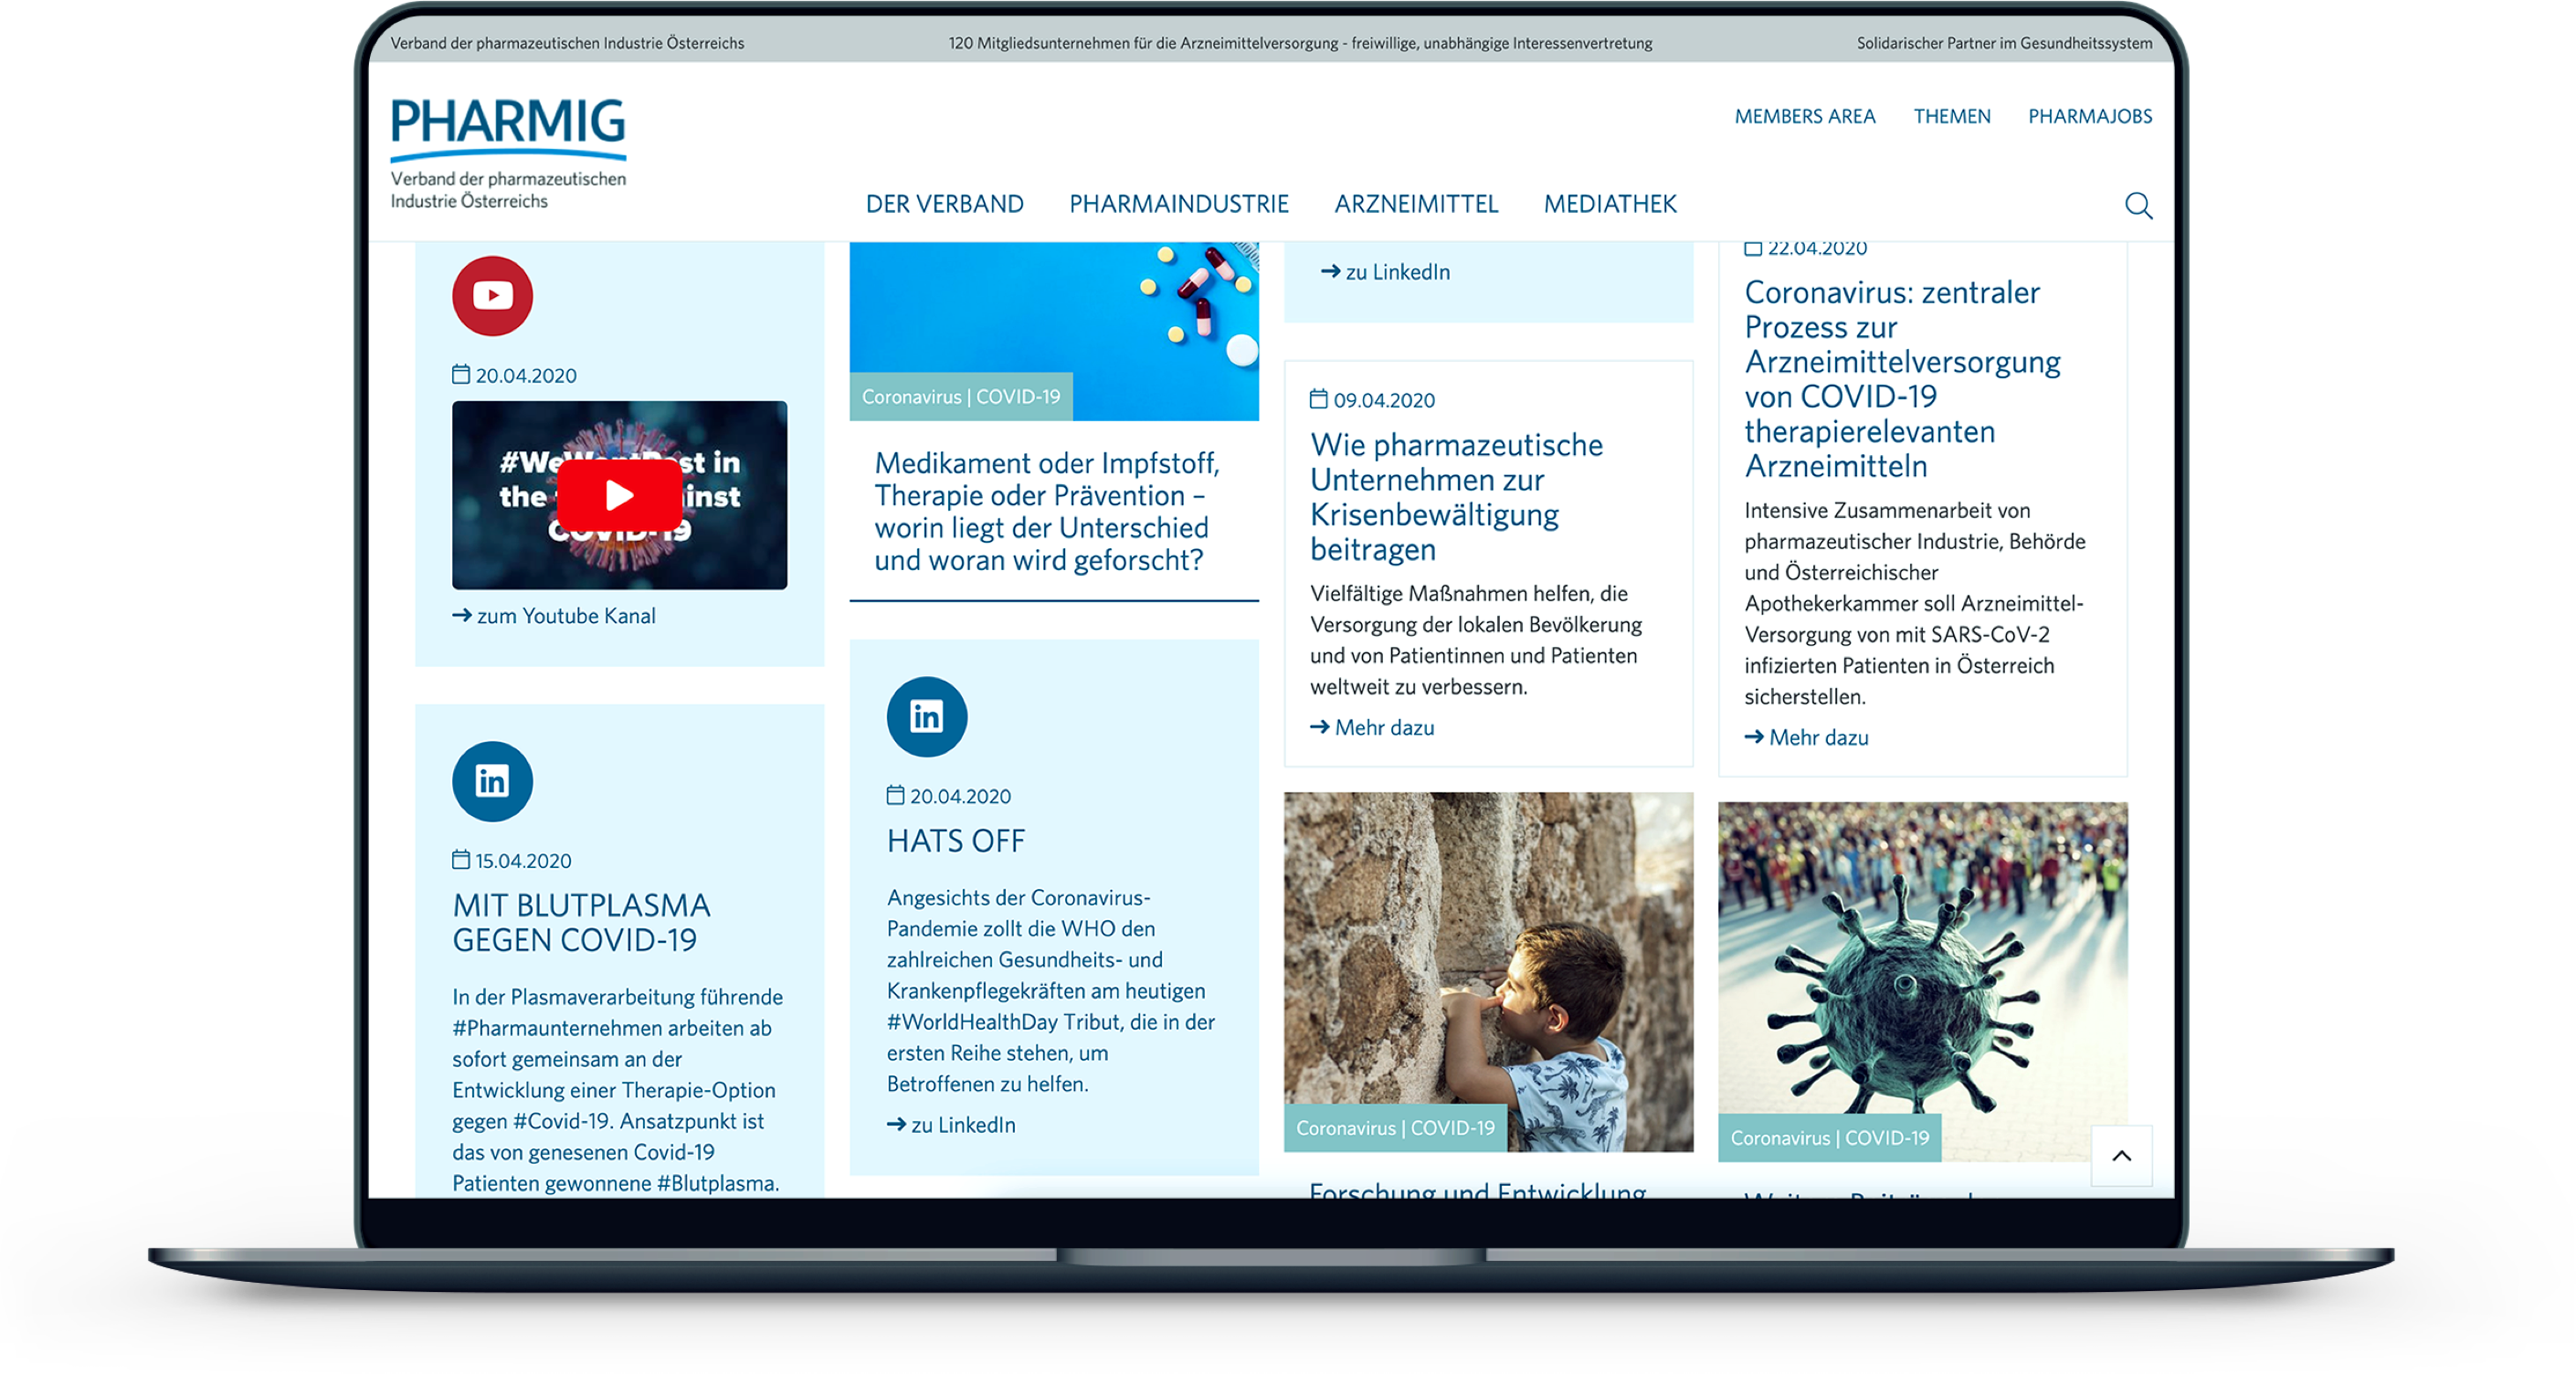The image size is (2576, 1376).
Task: Click Coronavirus | COVID-19 tag on virus image
Action: pyautogui.click(x=1829, y=1138)
